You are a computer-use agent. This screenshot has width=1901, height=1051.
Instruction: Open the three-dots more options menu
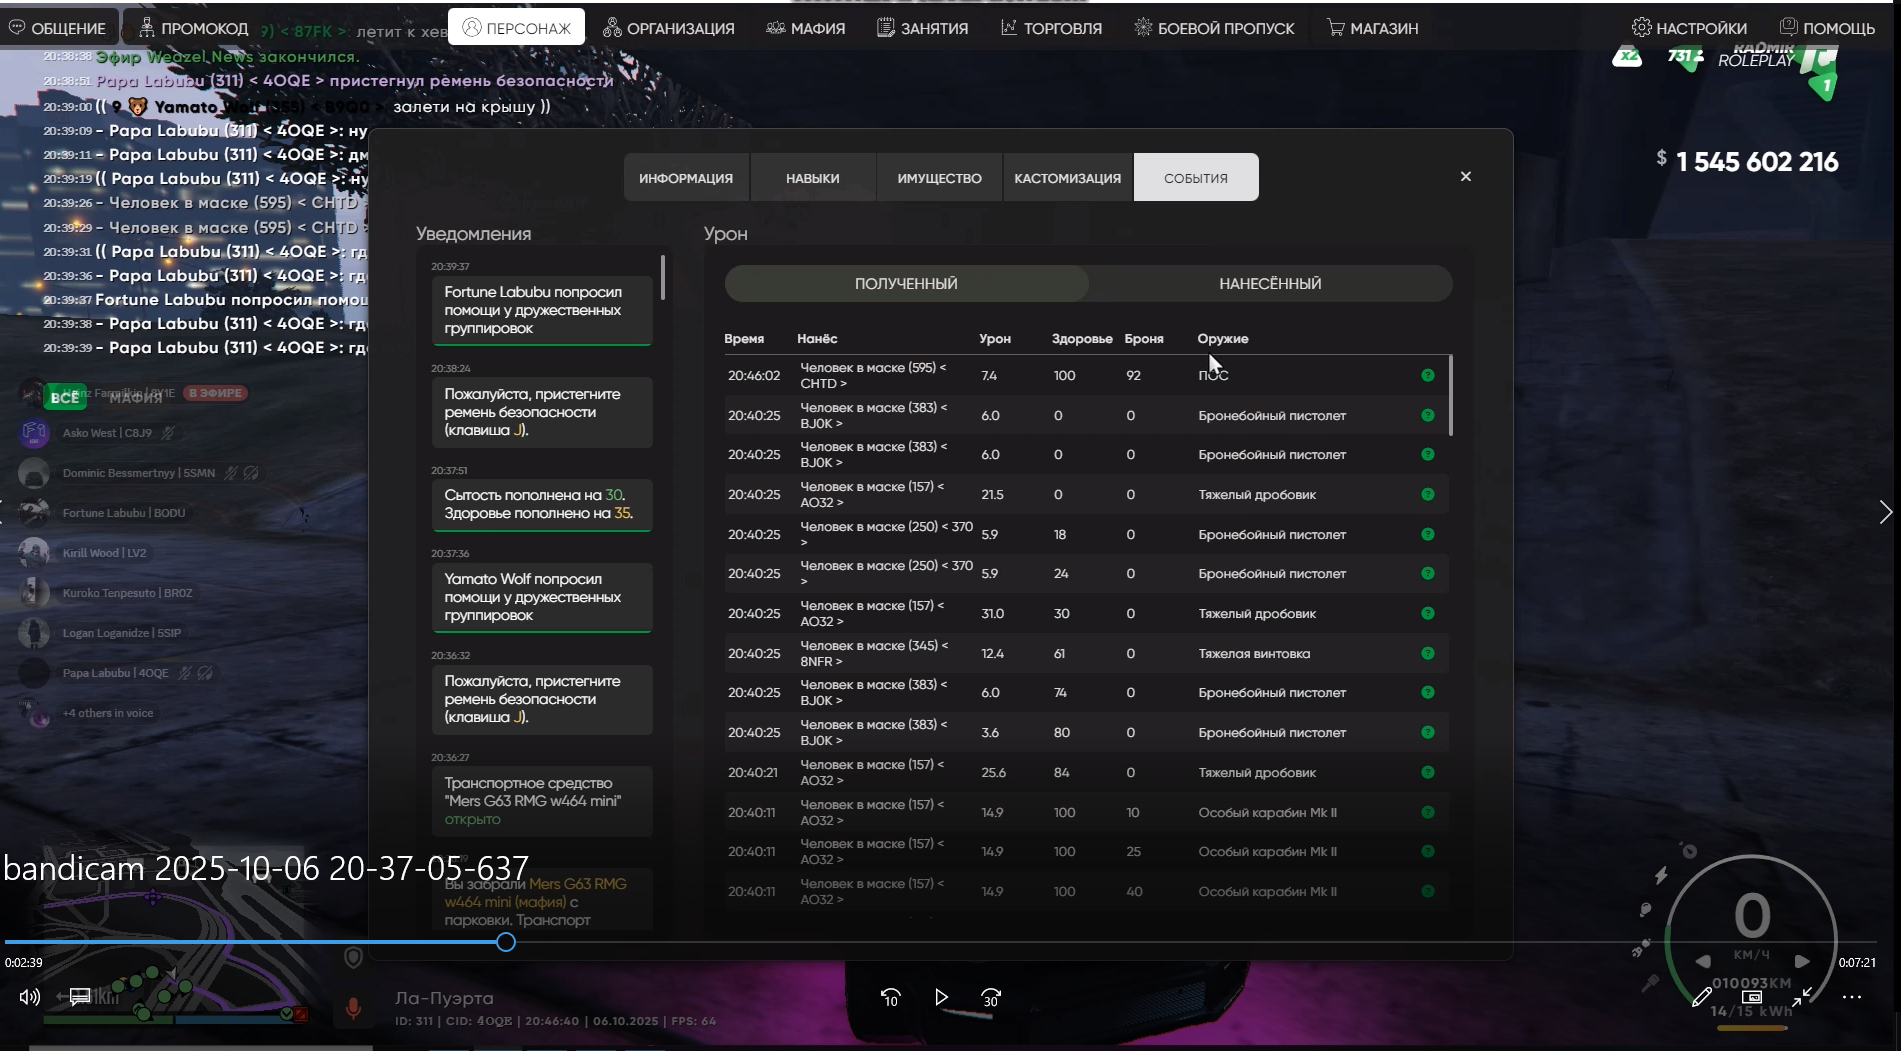[x=1852, y=997]
